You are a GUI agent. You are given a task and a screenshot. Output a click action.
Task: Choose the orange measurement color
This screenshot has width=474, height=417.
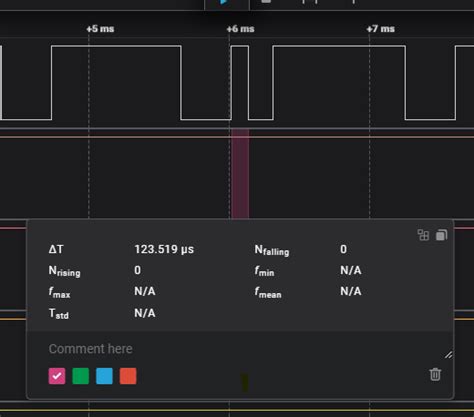pyautogui.click(x=128, y=376)
